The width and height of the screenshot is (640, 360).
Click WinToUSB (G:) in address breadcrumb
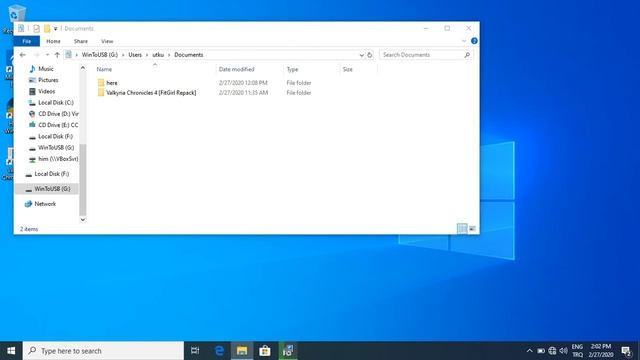[100, 55]
